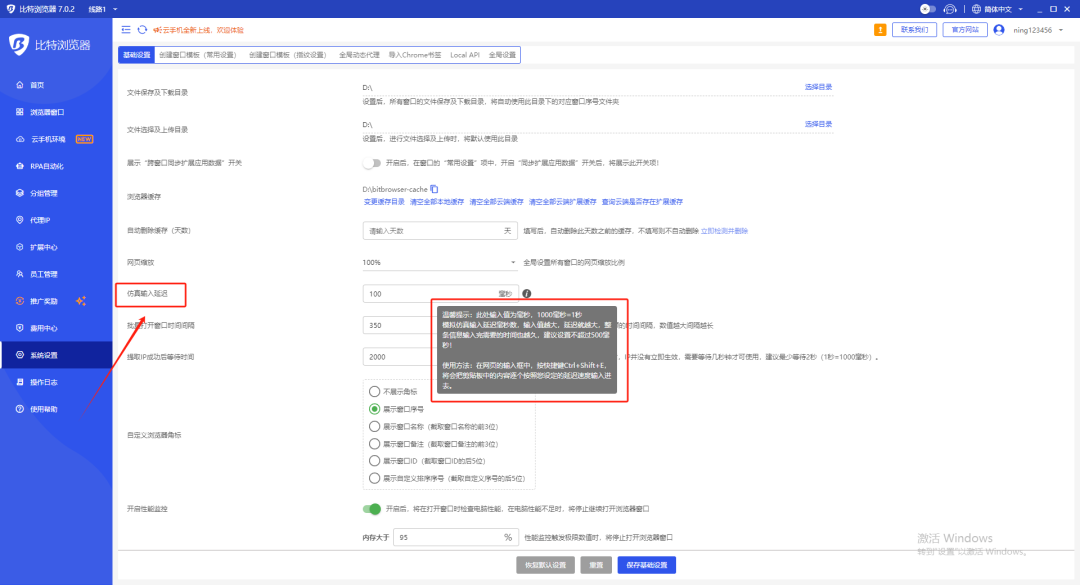
Task: Open 代理IP page from the sidebar
Action: 40,220
